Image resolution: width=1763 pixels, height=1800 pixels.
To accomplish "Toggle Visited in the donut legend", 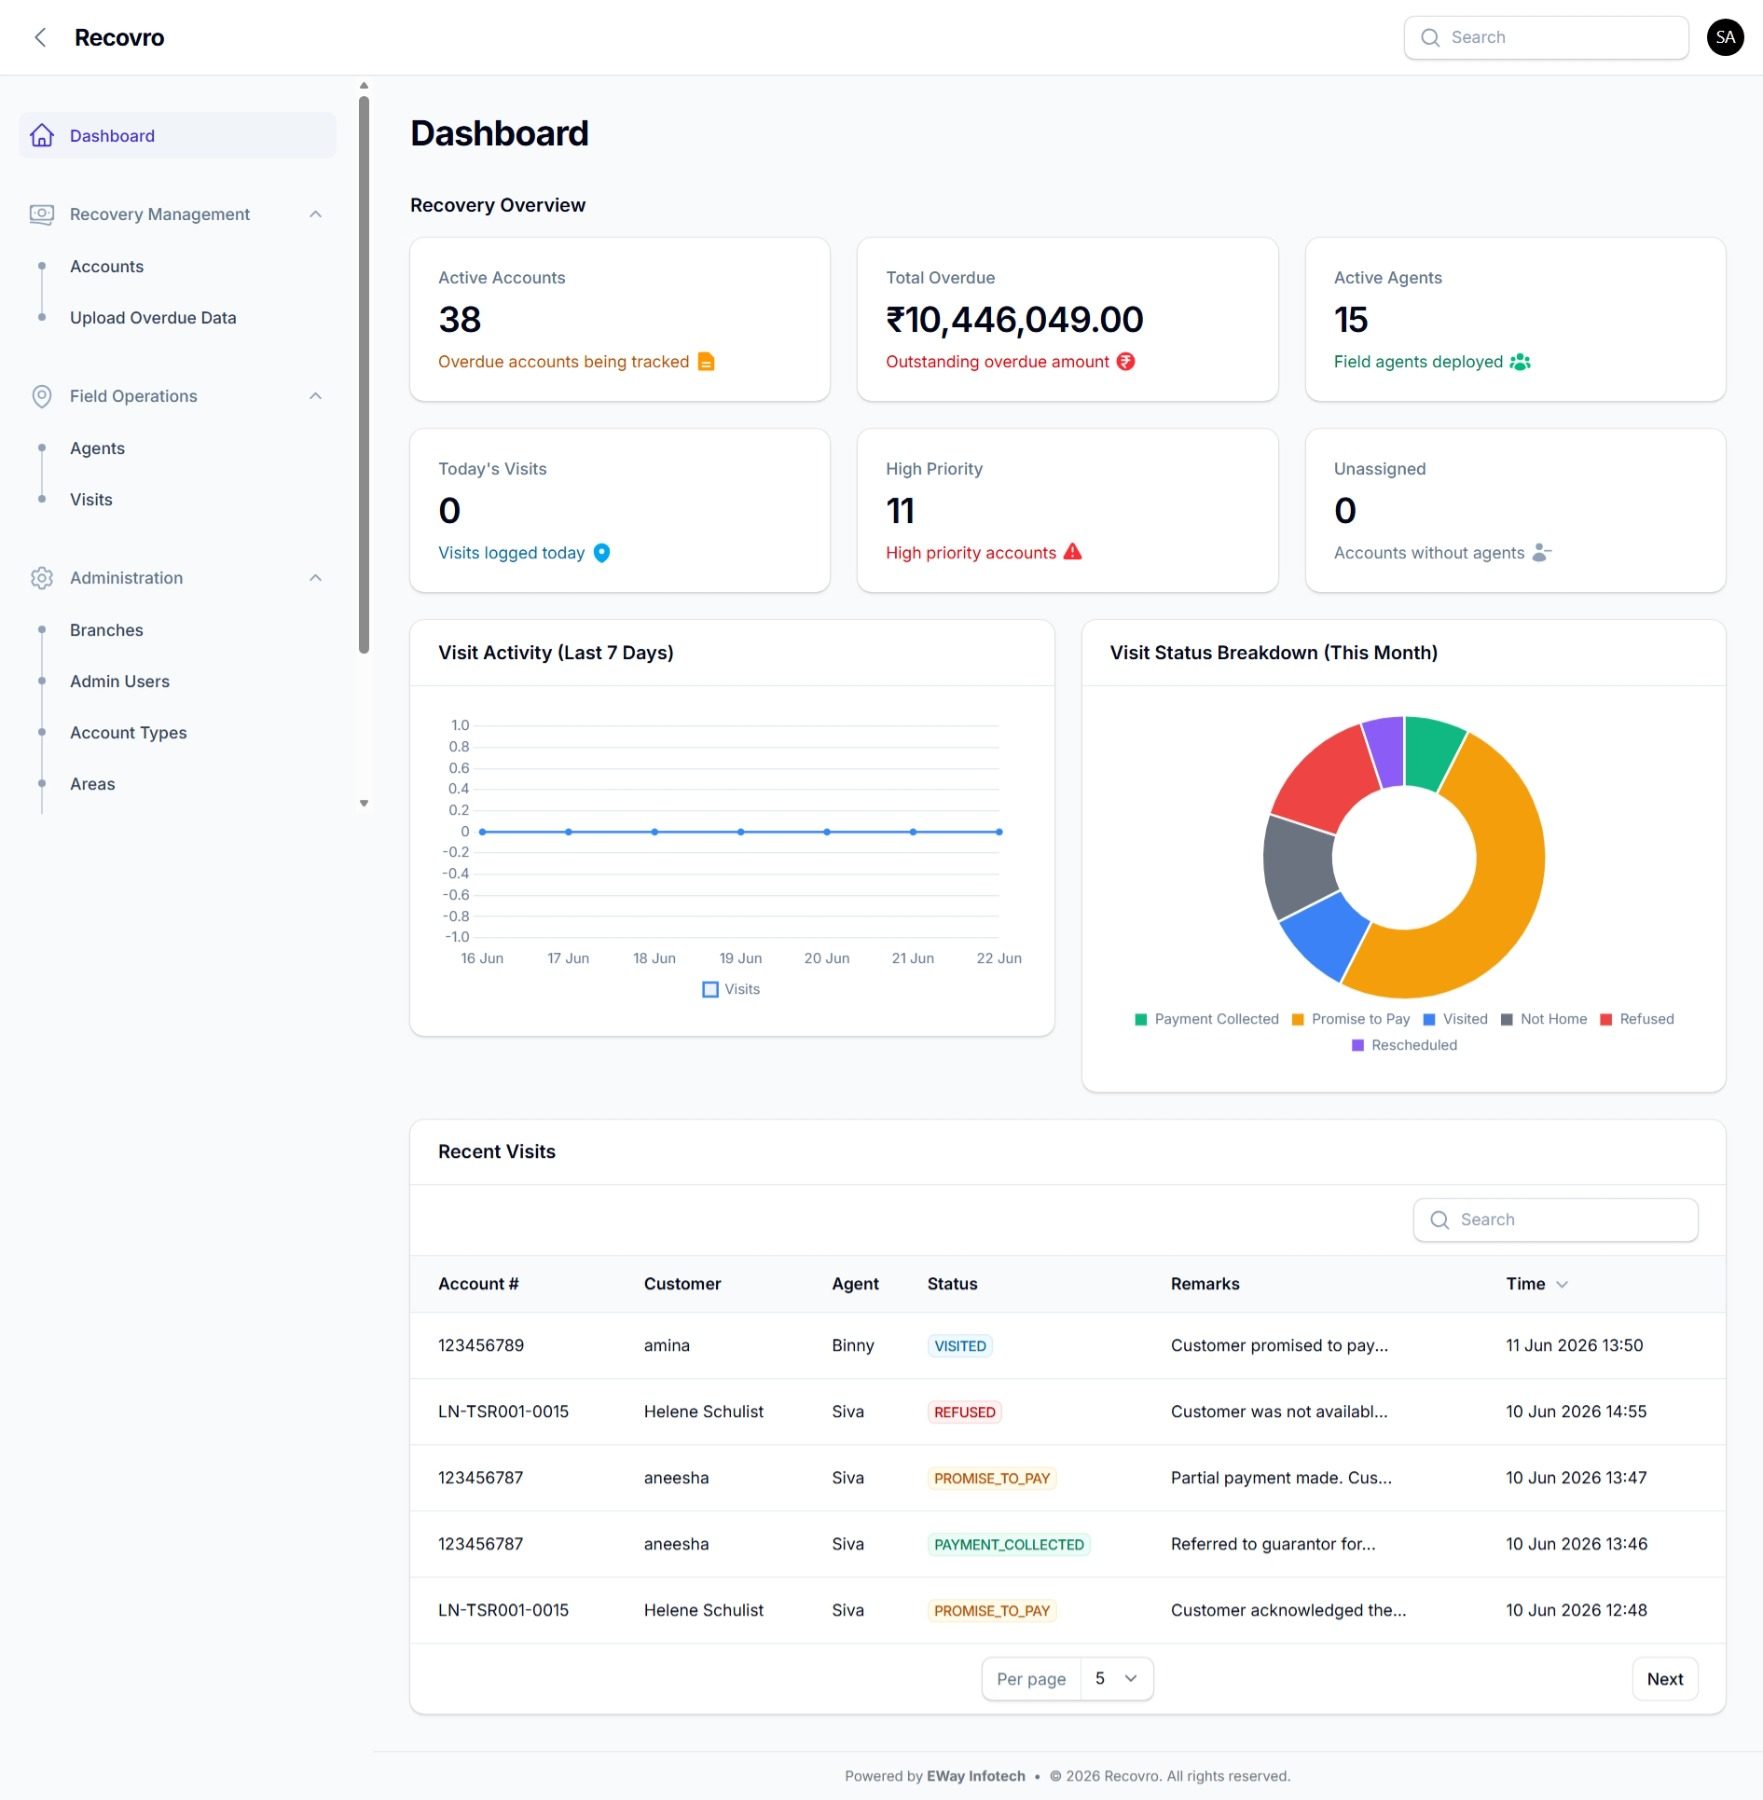I will point(1455,1019).
